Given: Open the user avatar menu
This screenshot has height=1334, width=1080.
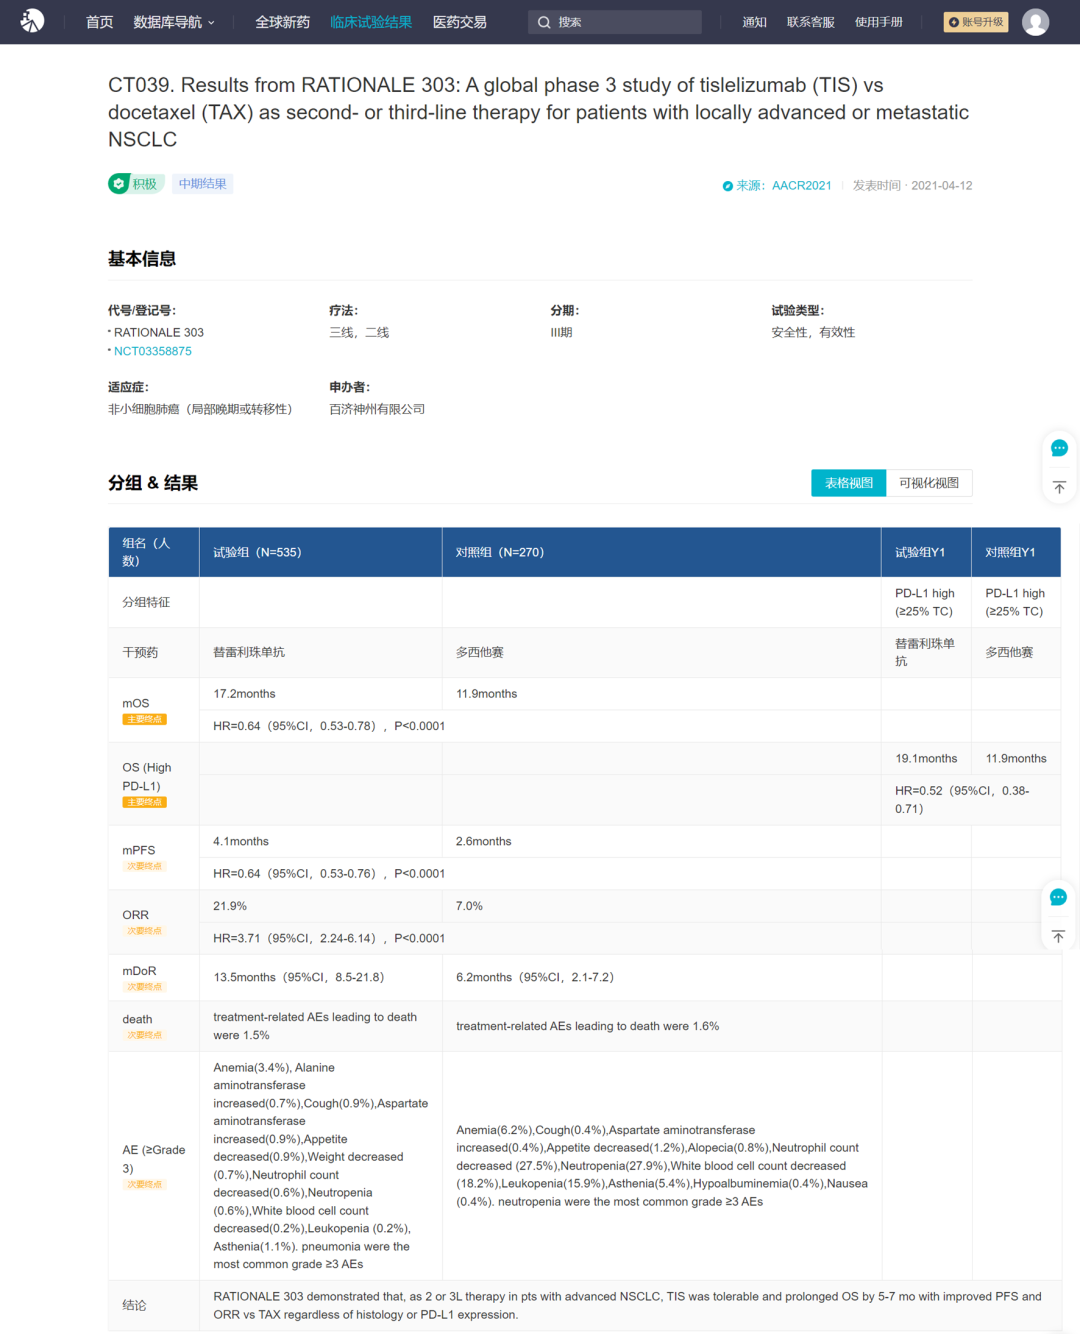Looking at the screenshot, I should pos(1035,22).
